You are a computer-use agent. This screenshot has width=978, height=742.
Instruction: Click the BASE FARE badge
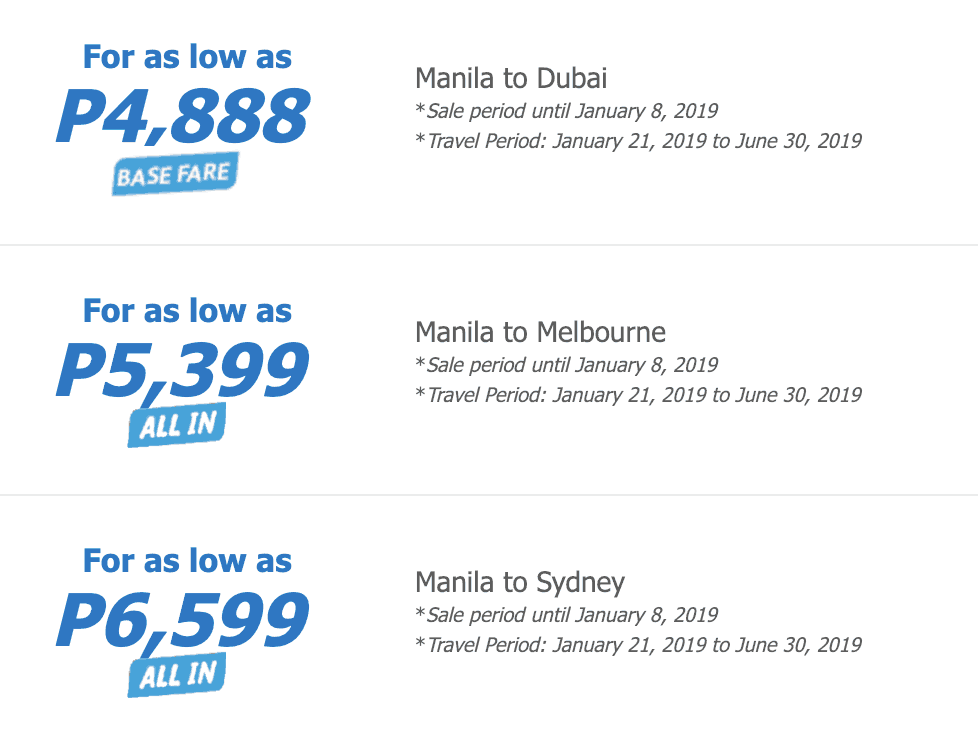coord(174,177)
